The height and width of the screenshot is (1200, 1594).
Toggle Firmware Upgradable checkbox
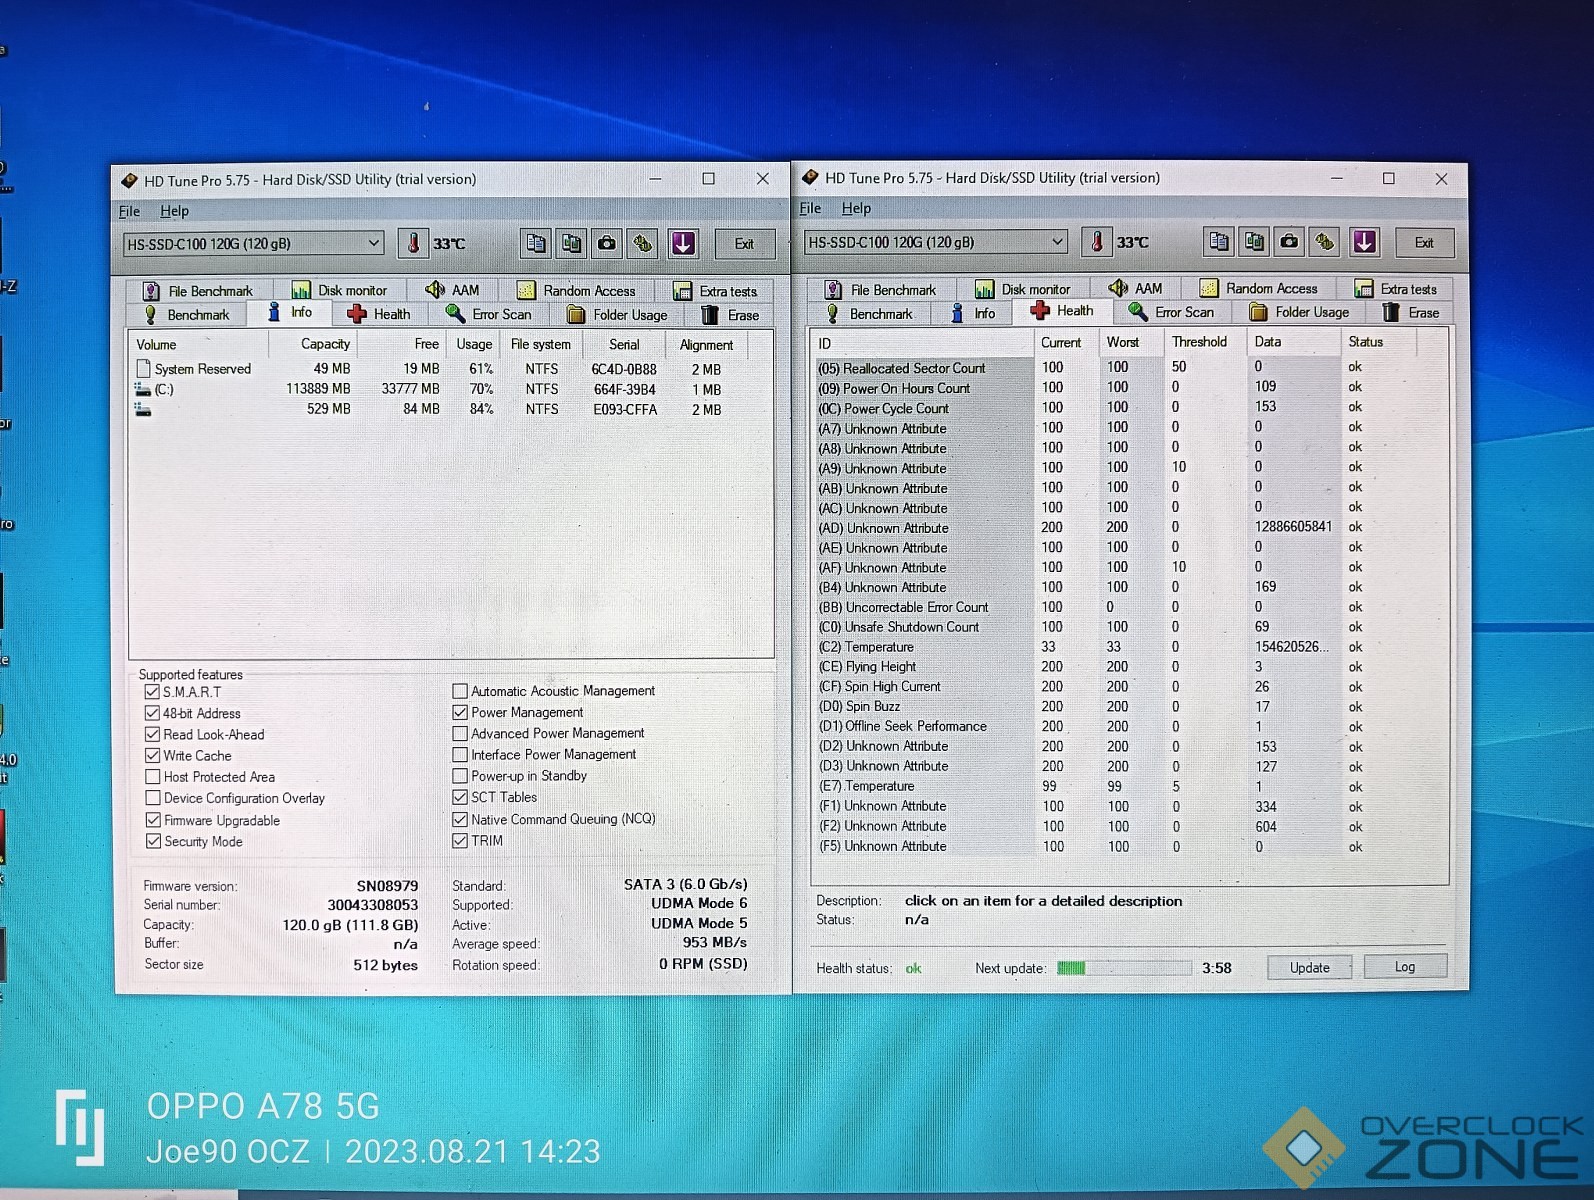click(153, 820)
